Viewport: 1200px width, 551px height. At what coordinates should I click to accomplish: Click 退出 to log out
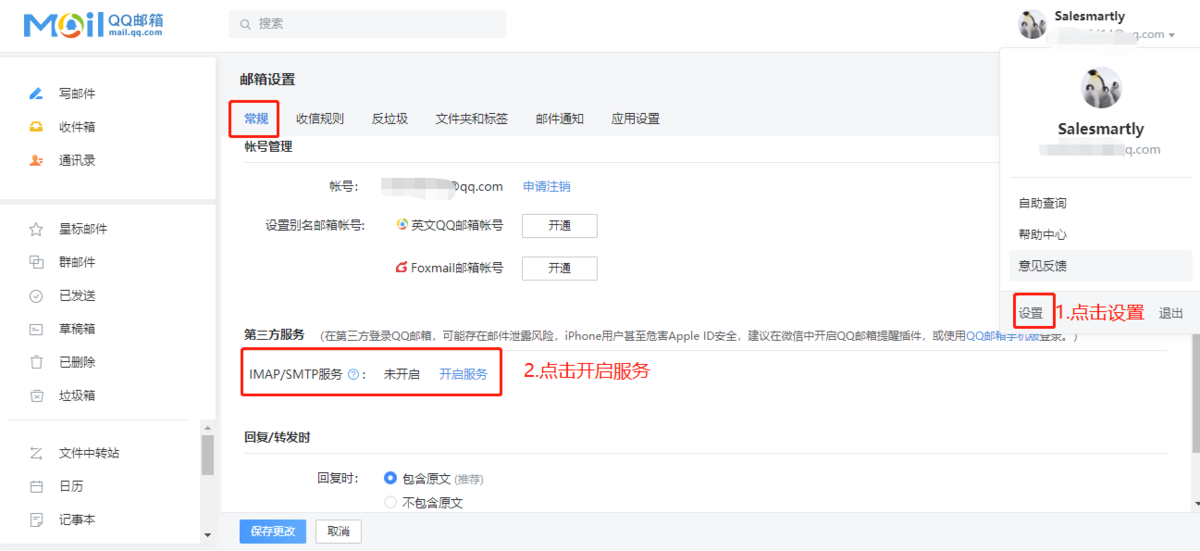[x=1171, y=313]
